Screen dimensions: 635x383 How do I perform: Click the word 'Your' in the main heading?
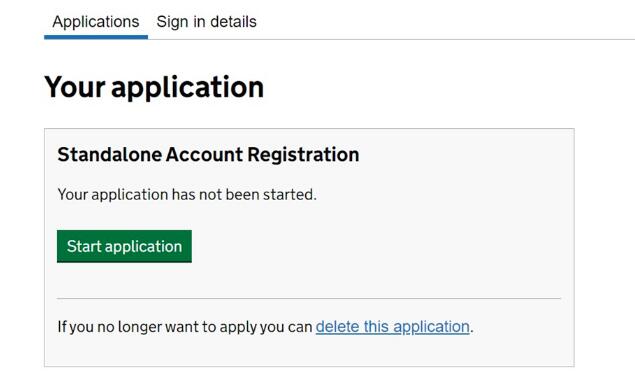pos(75,87)
